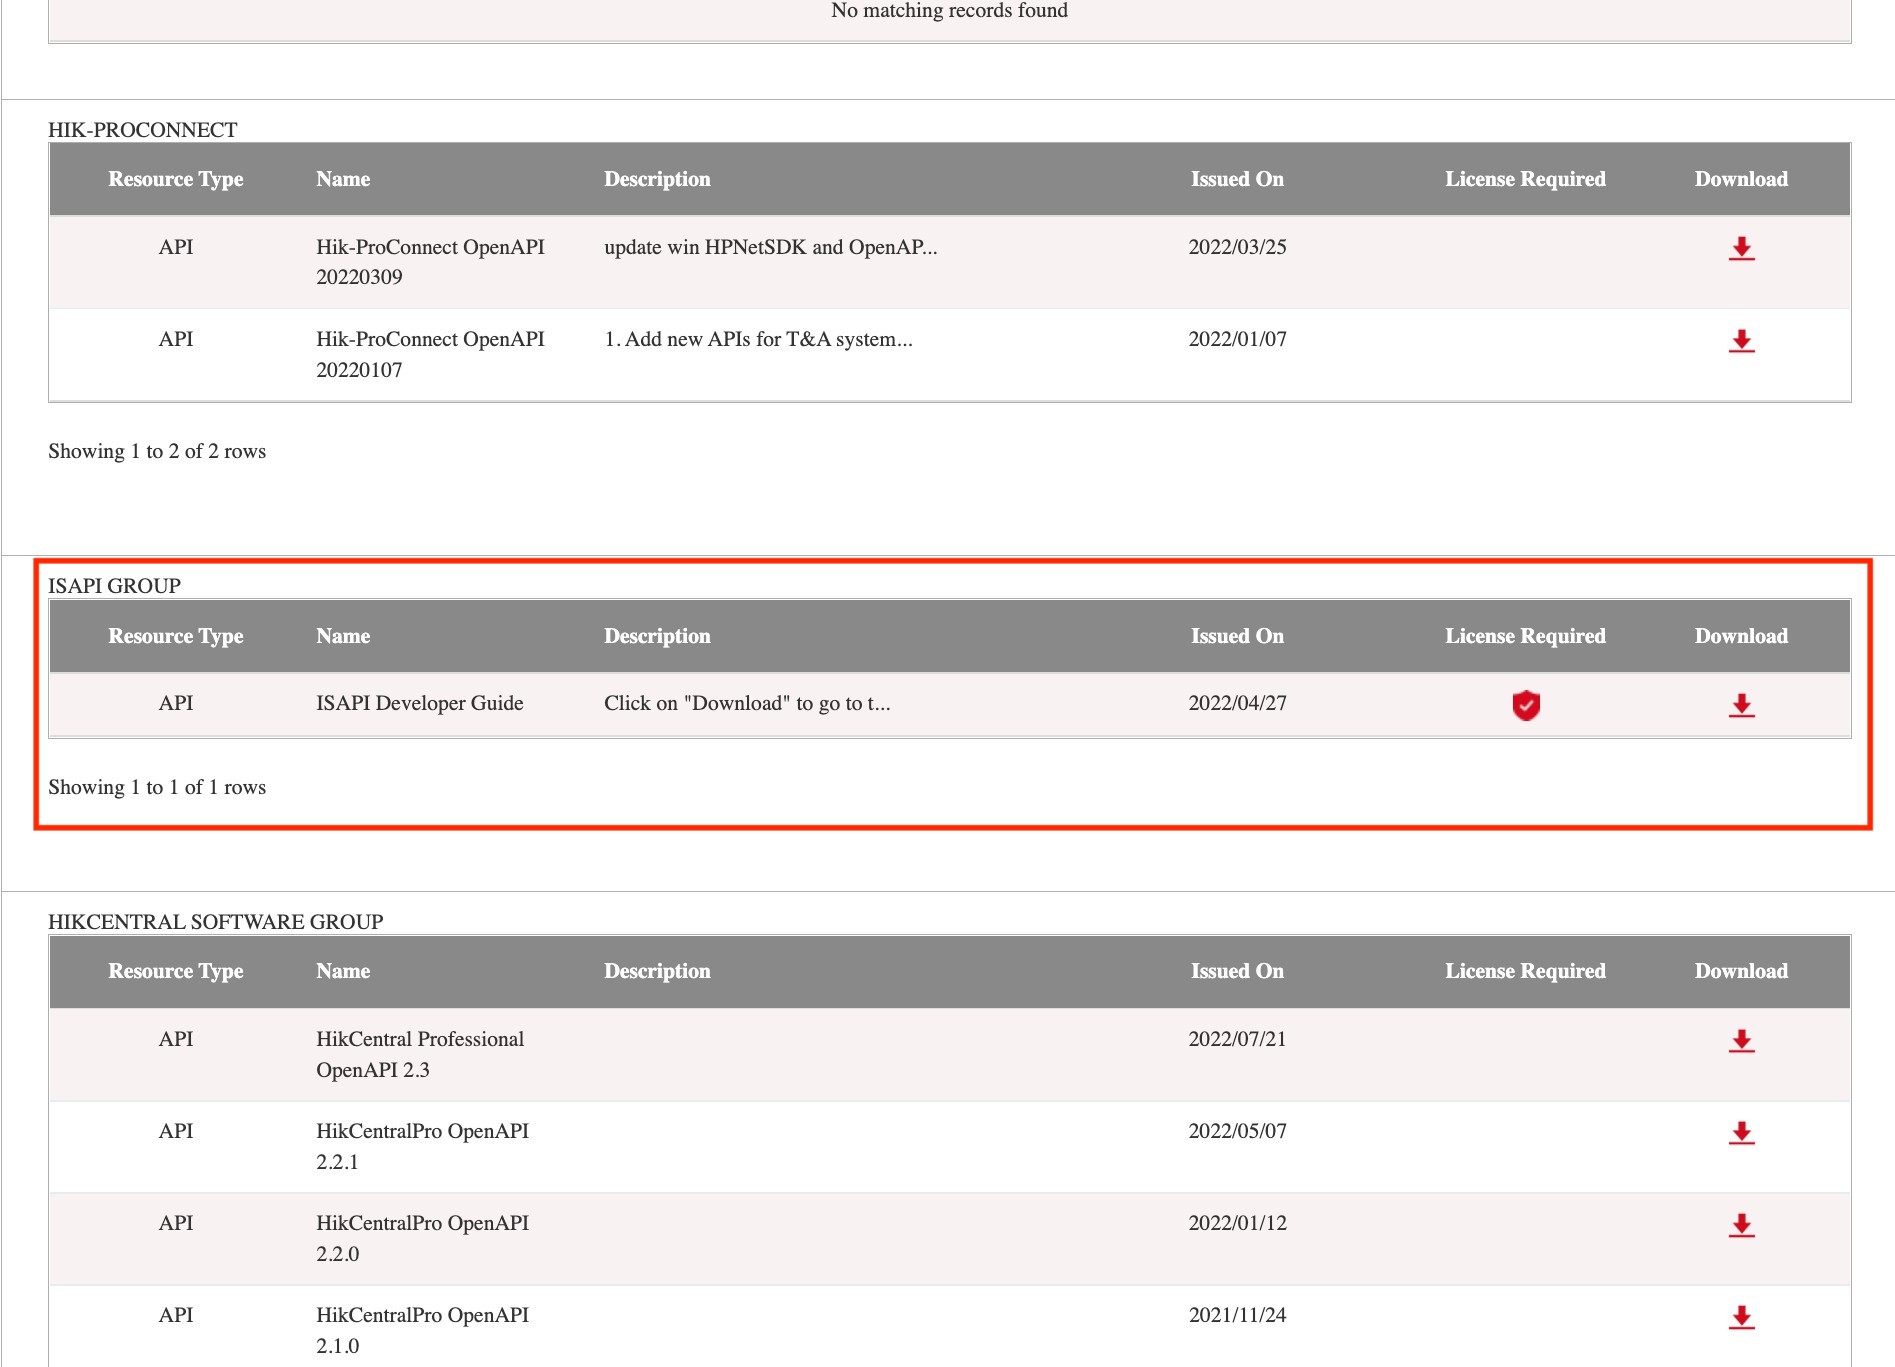Viewport: 1895px width, 1367px height.
Task: Click 'Showing 1 to 2 of 2 rows' text
Action: point(157,451)
